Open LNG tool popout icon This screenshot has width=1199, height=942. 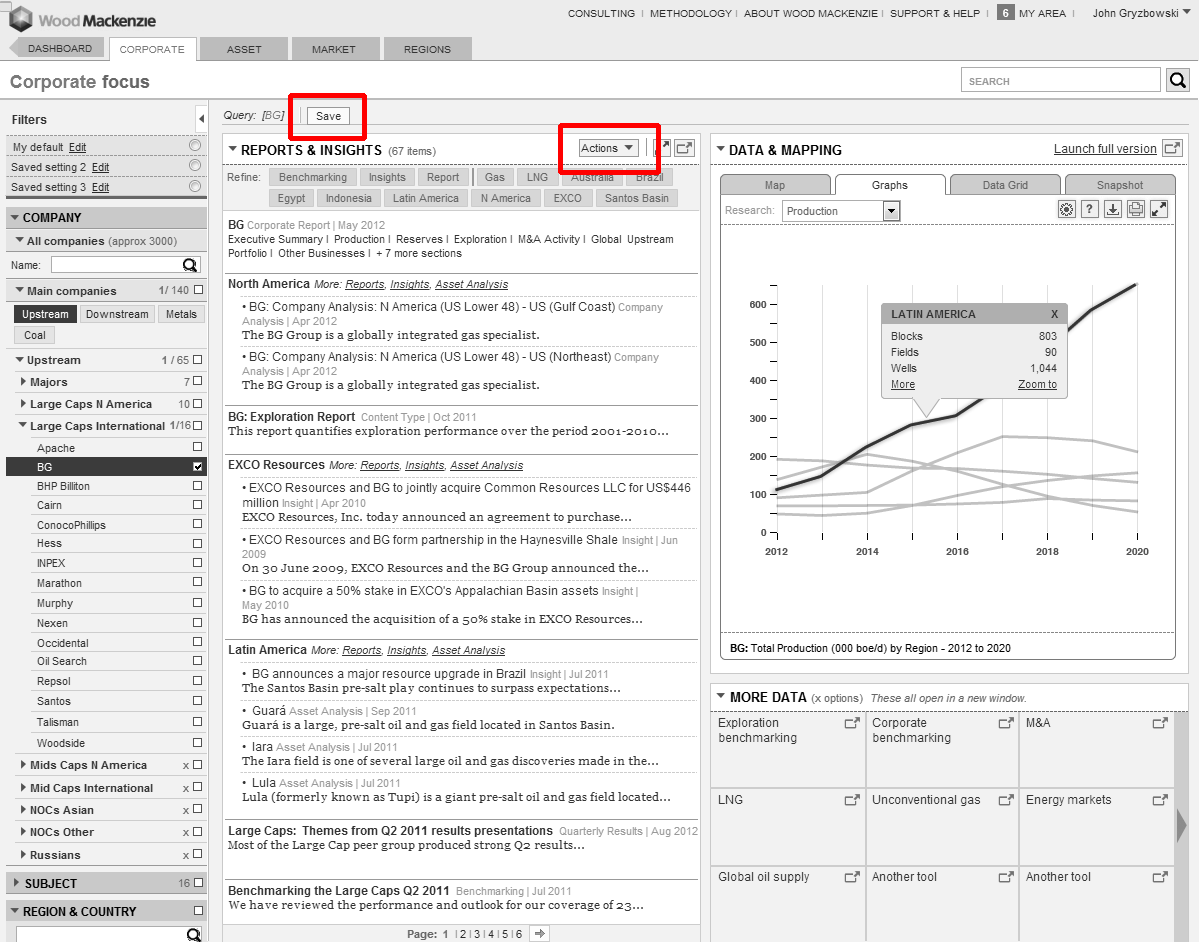point(852,800)
